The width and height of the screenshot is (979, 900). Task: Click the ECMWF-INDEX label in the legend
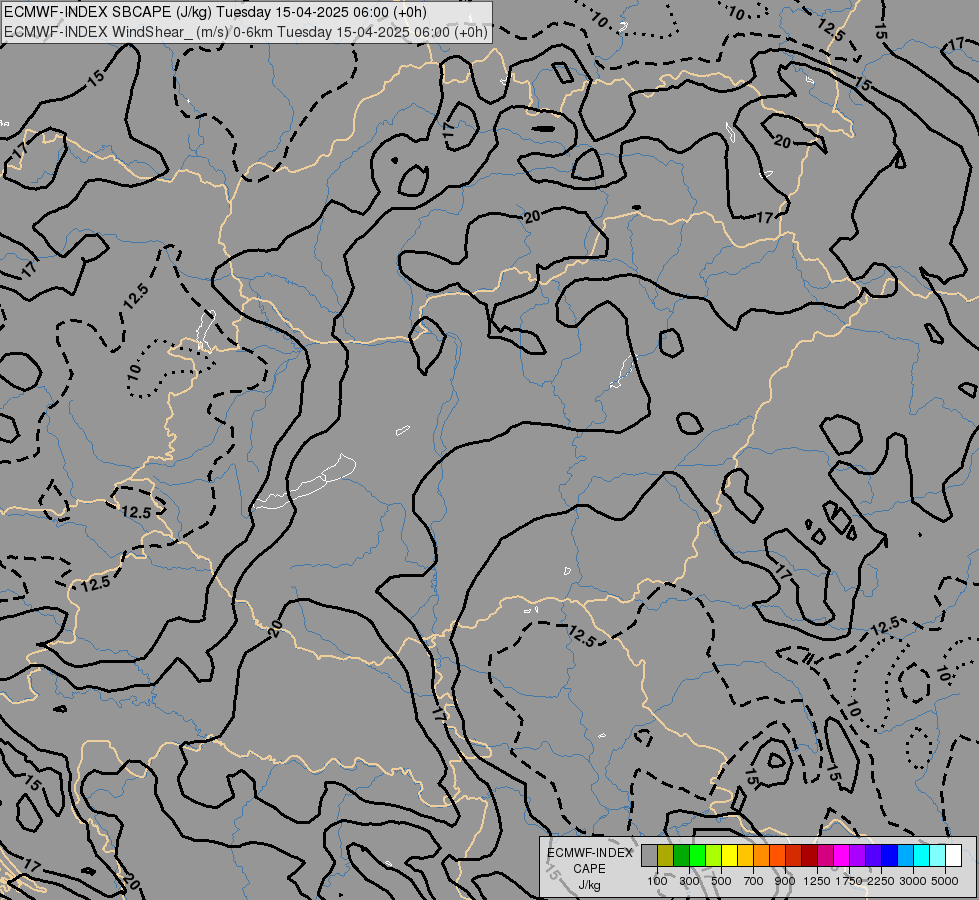pyautogui.click(x=589, y=853)
